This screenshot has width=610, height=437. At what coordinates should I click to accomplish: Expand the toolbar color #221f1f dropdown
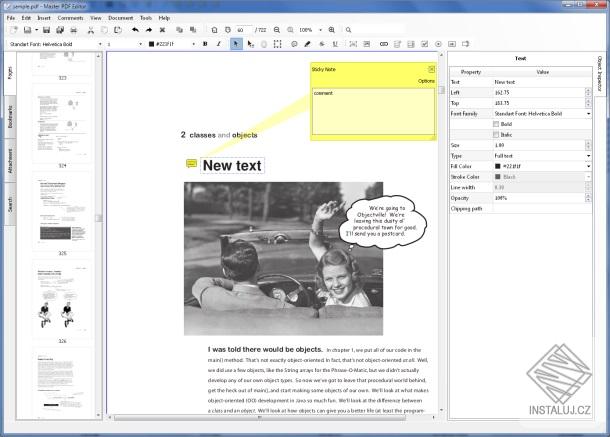click(x=193, y=44)
